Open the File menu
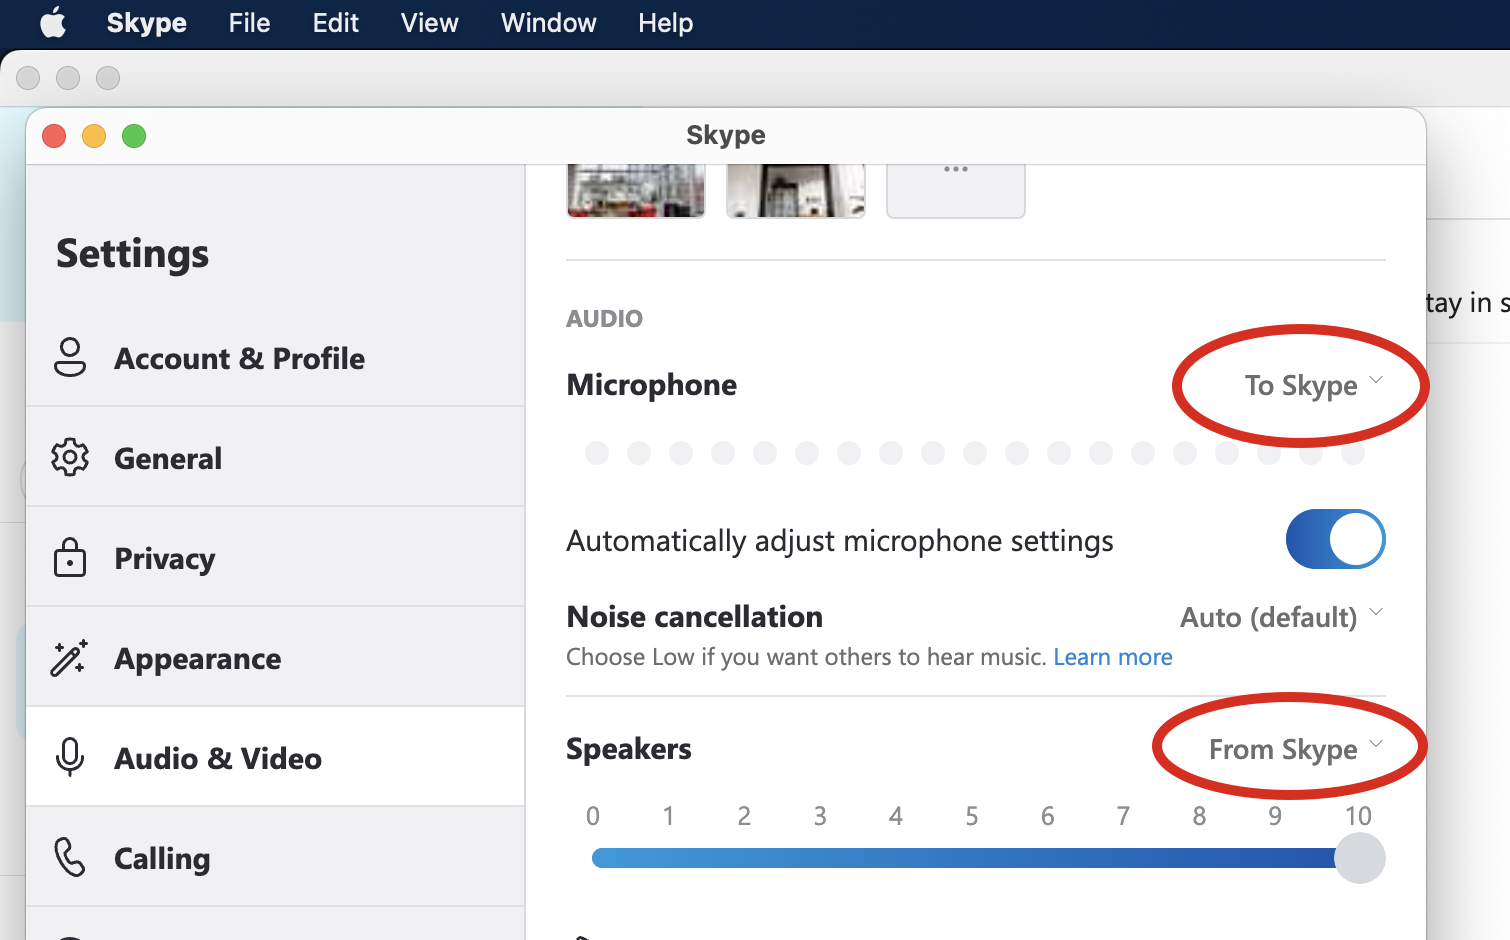This screenshot has height=940, width=1510. coord(249,23)
